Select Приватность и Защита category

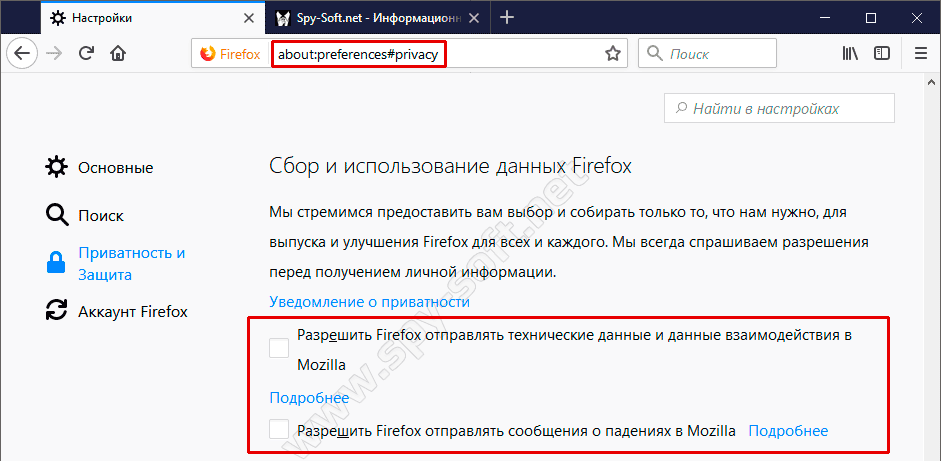116,264
